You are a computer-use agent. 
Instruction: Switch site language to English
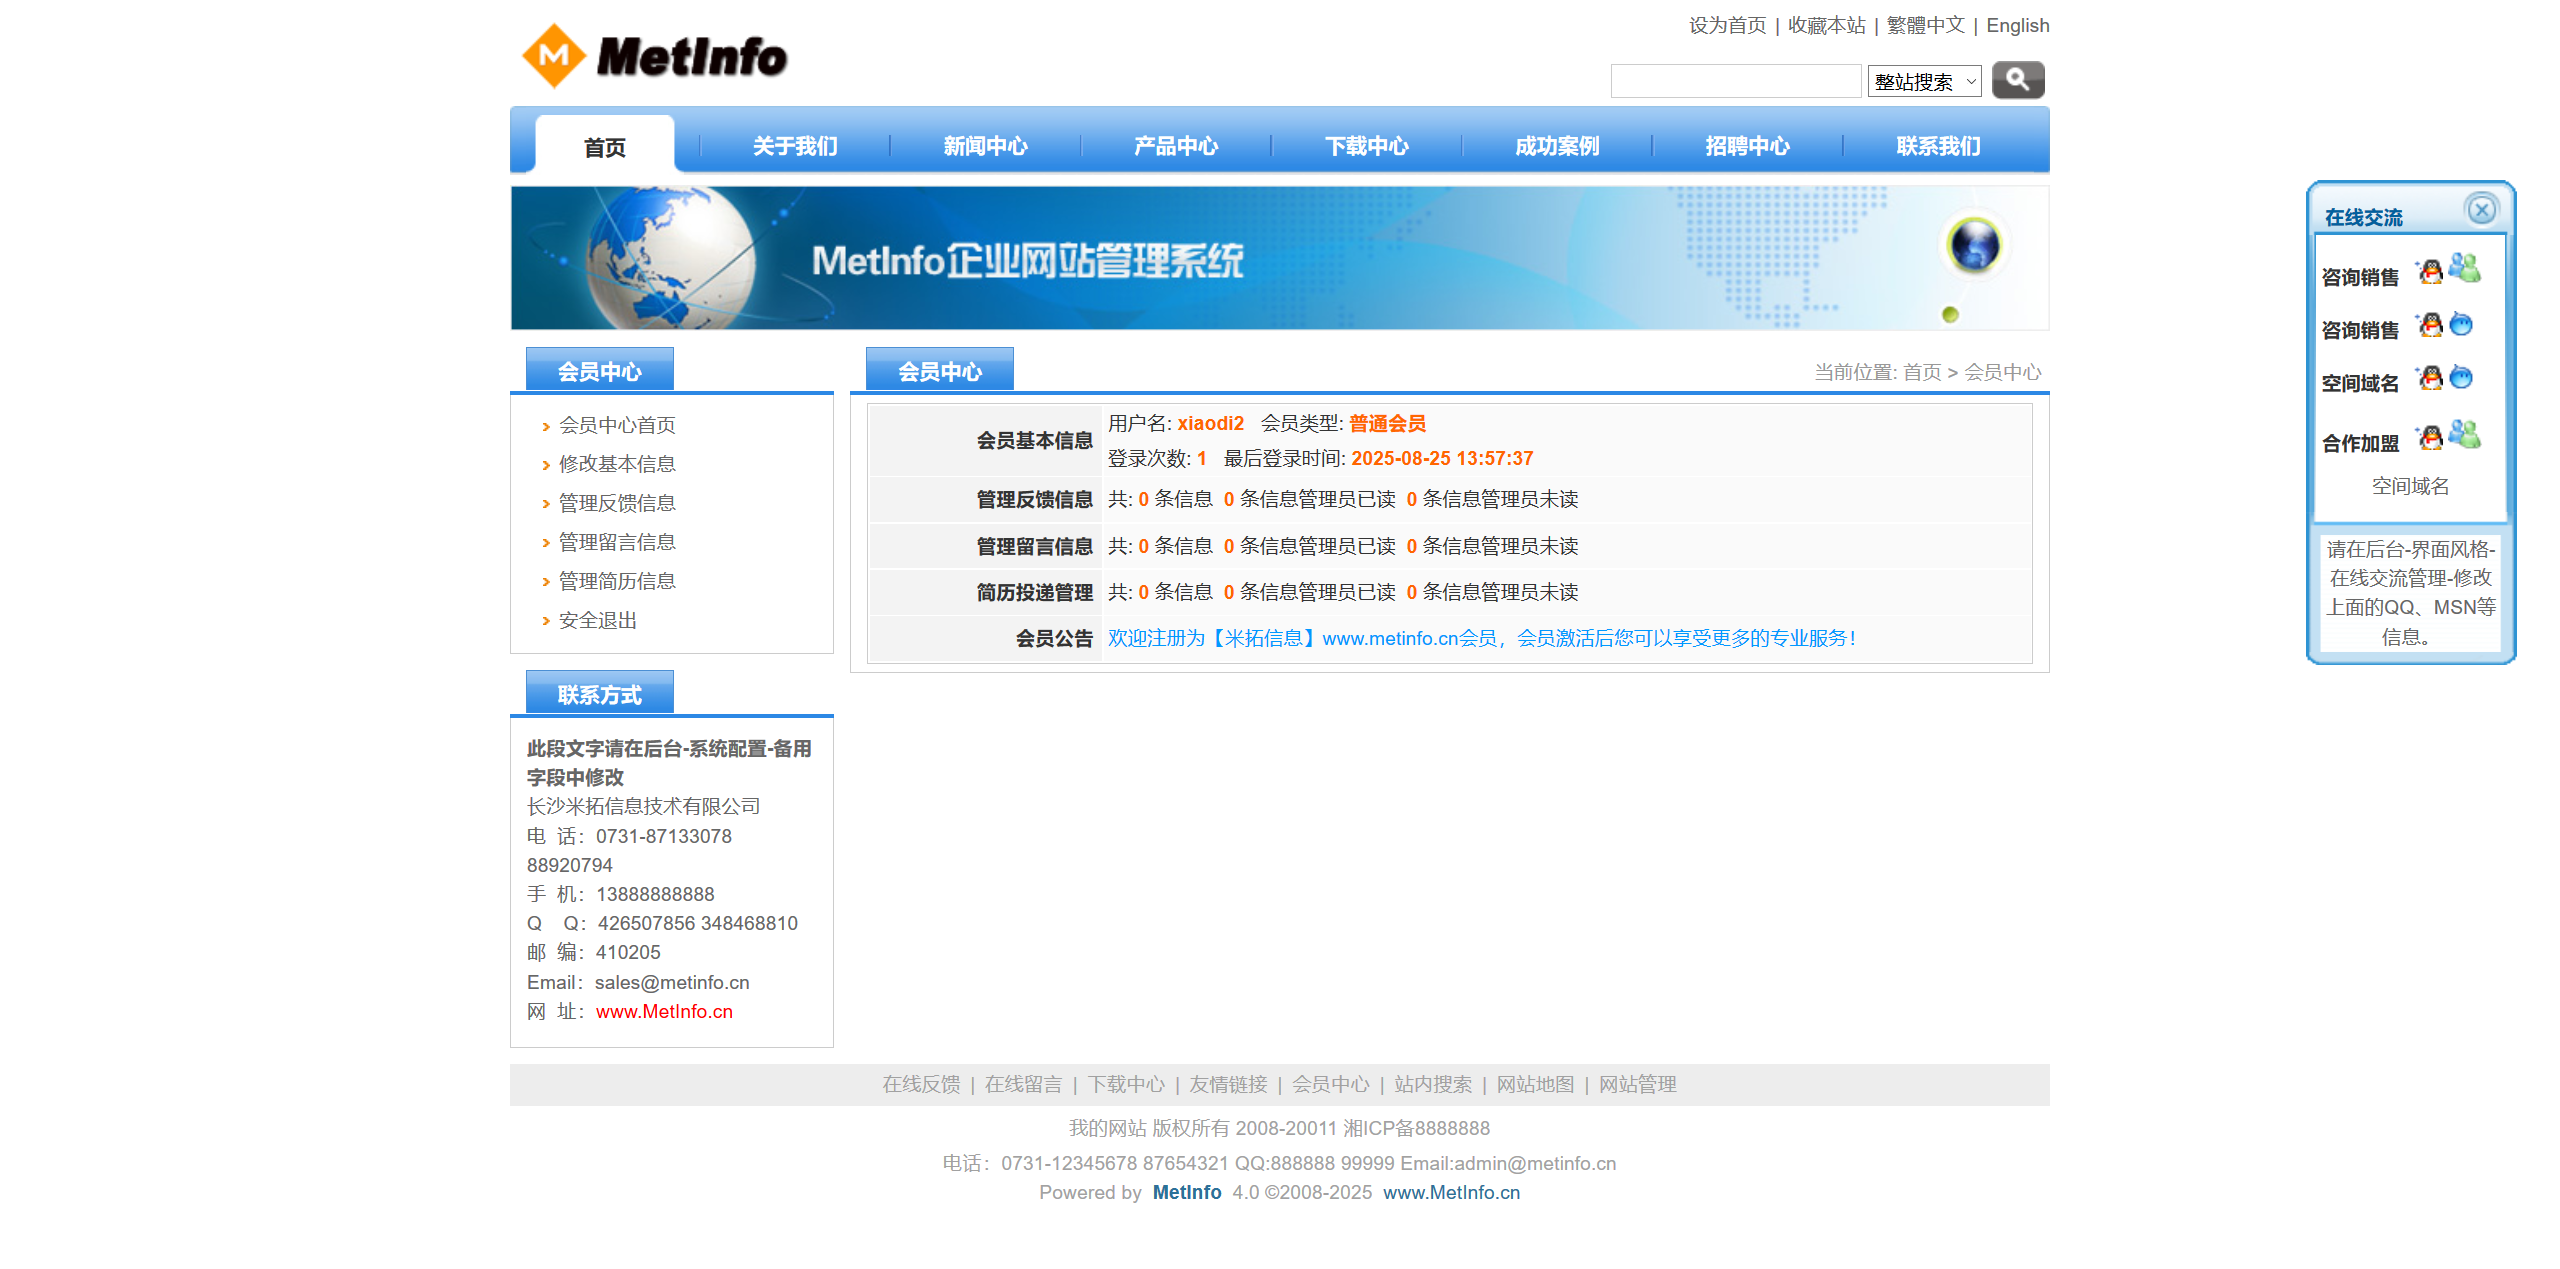2017,25
